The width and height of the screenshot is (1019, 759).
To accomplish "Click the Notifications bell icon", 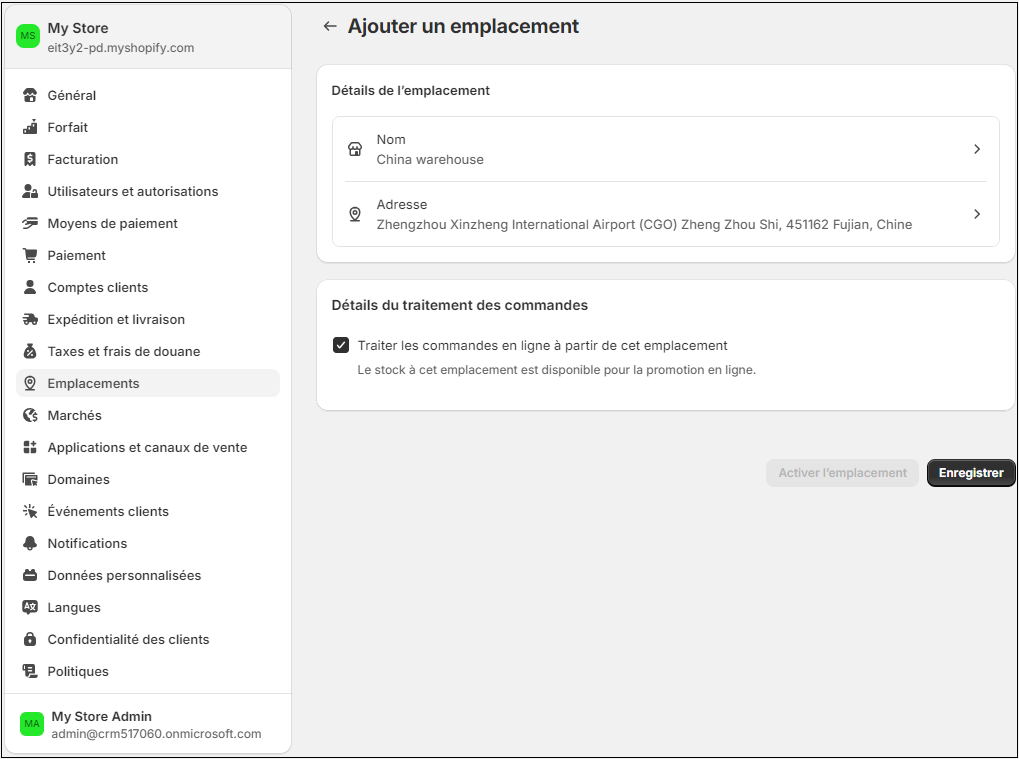I will [30, 544].
